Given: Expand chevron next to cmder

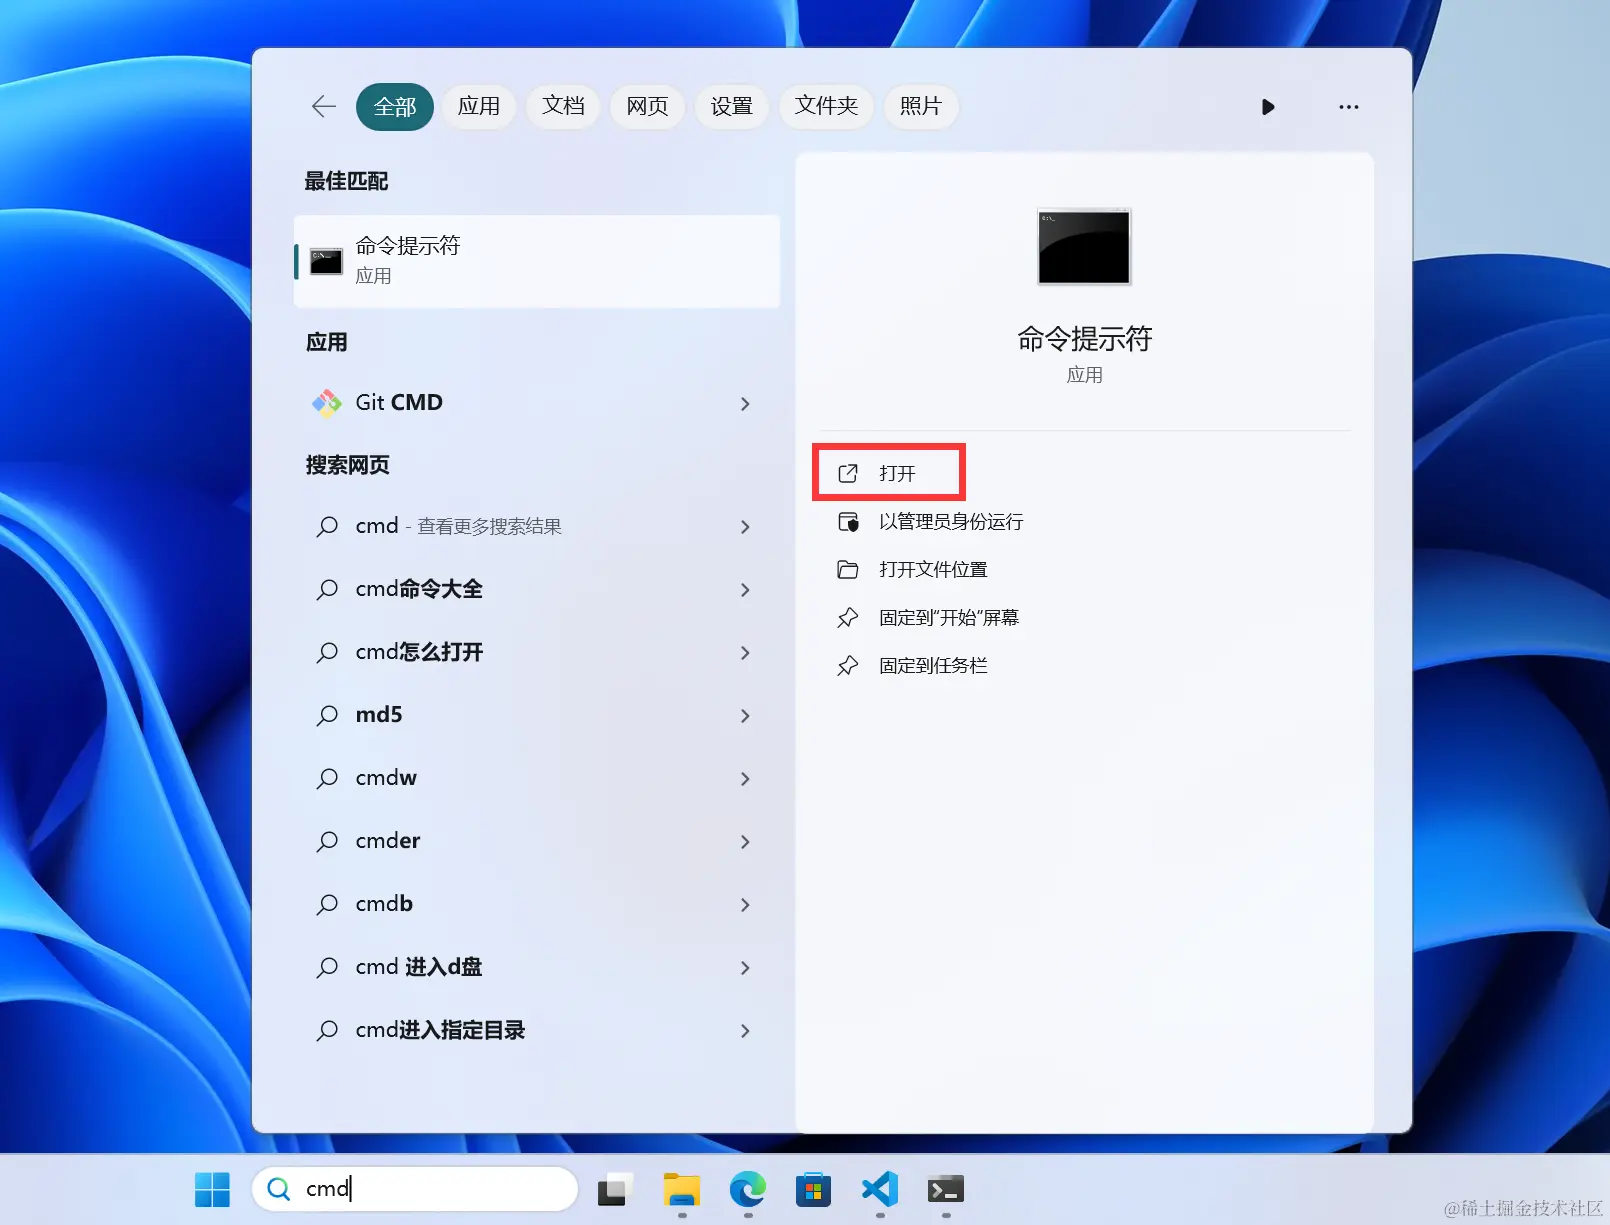Looking at the screenshot, I should (x=745, y=842).
